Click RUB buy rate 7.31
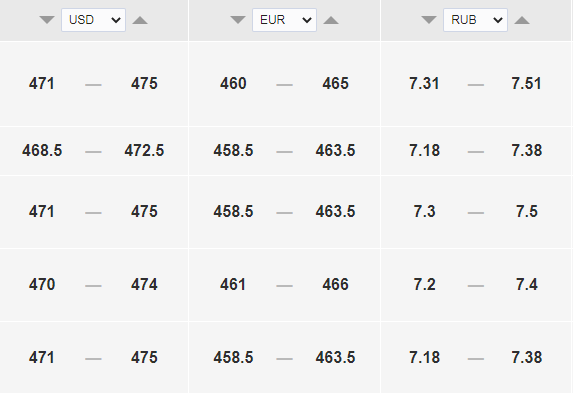Viewport: 573px width, 393px height. tap(424, 84)
